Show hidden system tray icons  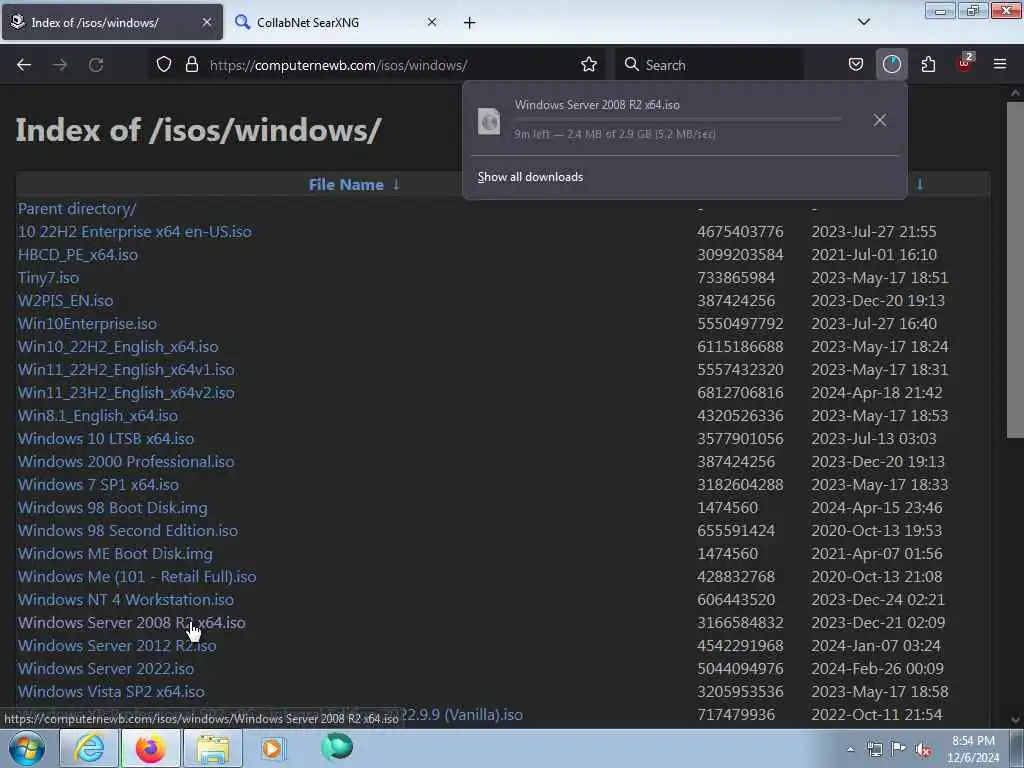tap(850, 750)
